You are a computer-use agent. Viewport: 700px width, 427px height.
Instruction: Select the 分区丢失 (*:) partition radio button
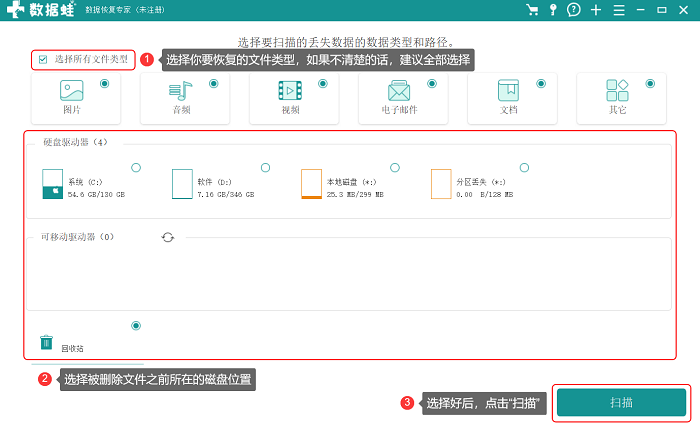pos(525,167)
